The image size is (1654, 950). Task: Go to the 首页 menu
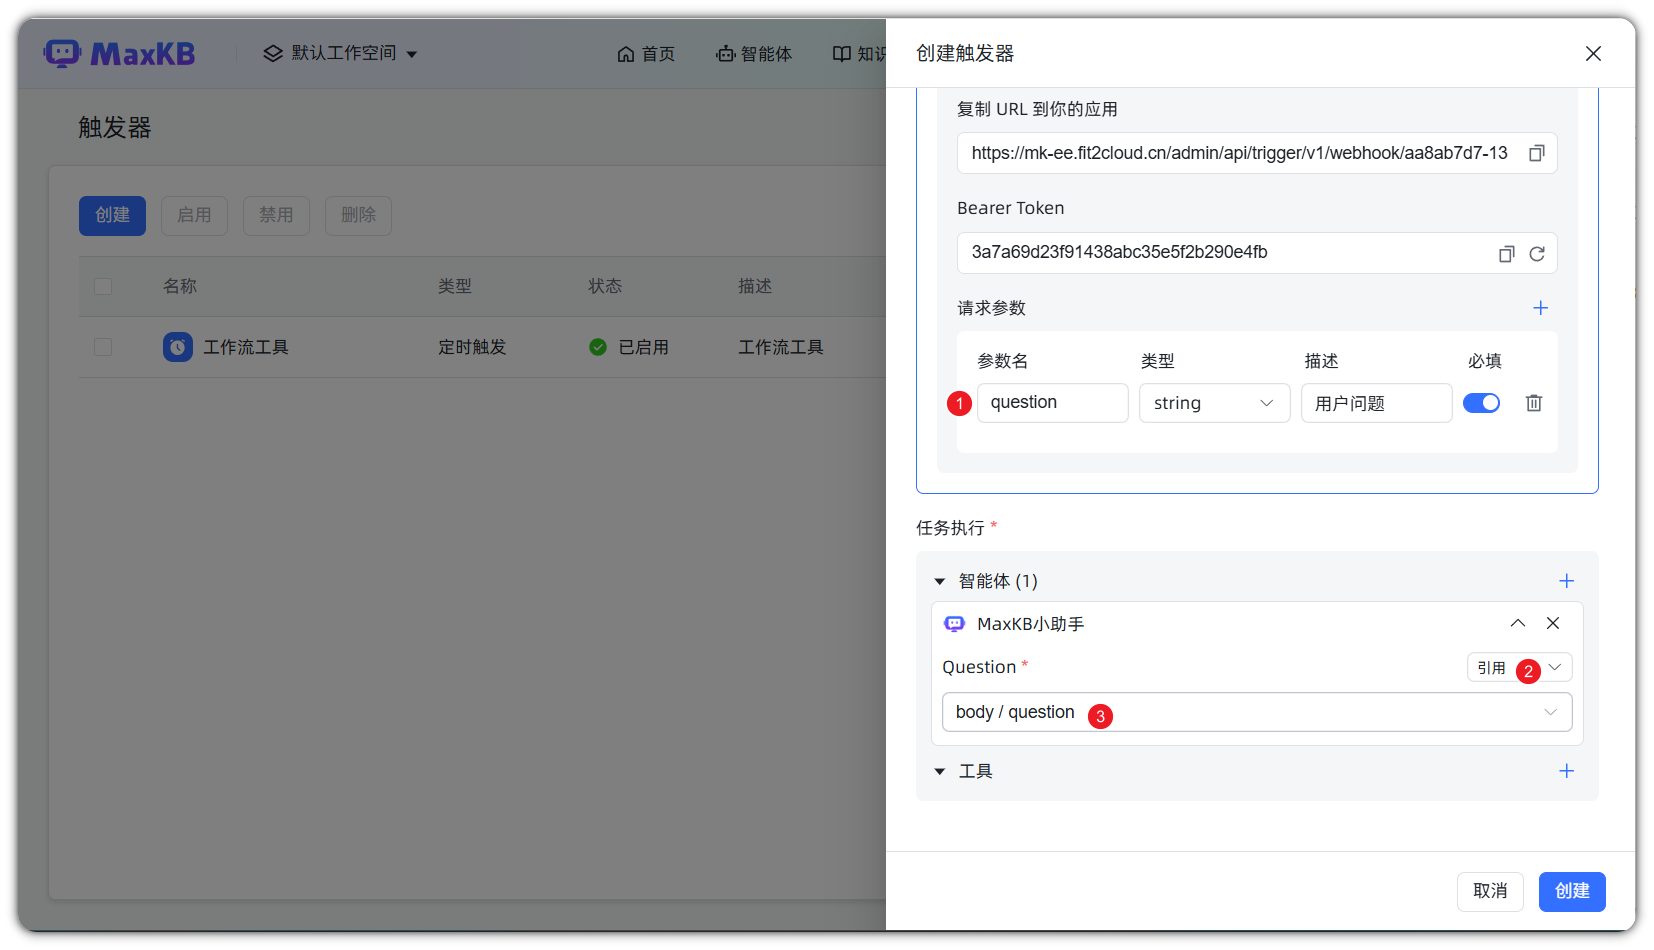click(646, 54)
